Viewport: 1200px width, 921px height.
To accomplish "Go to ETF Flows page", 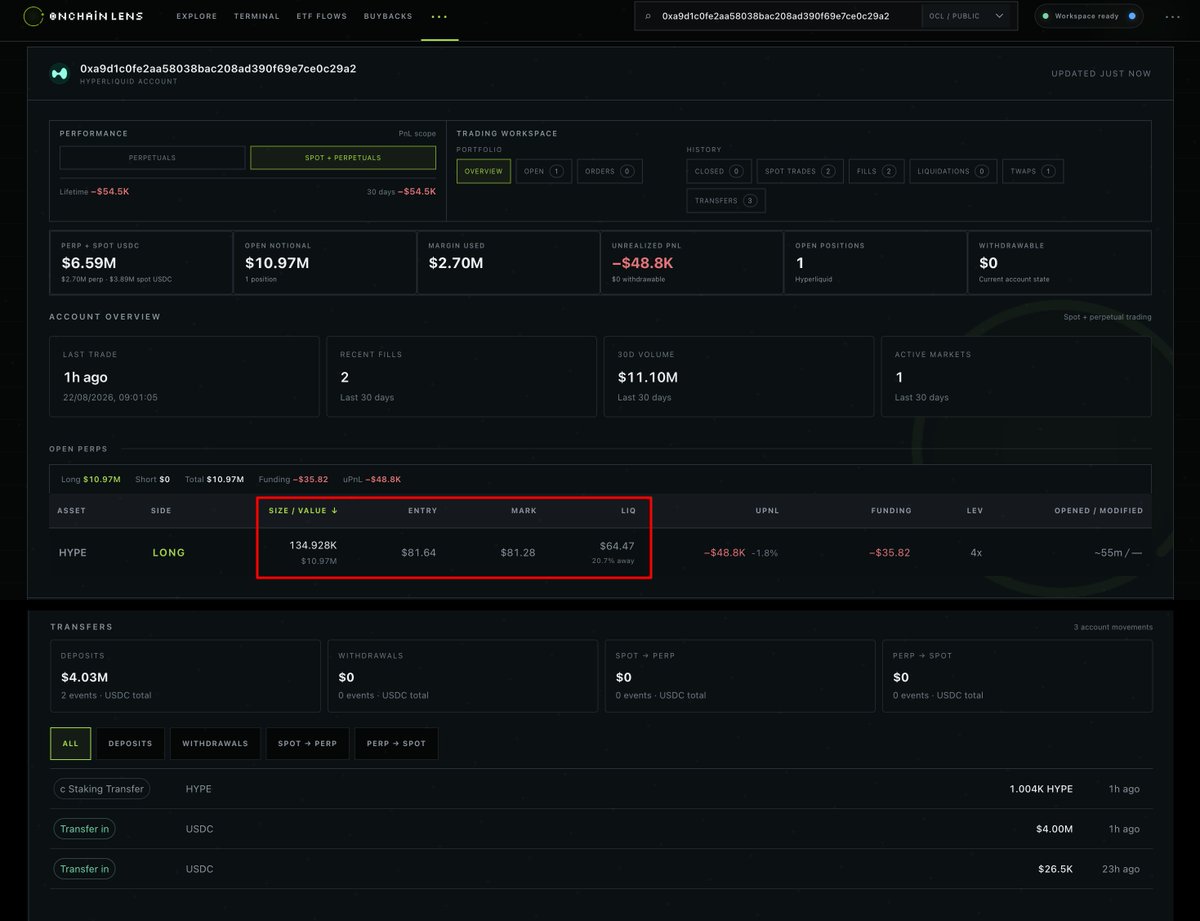I will (x=321, y=16).
